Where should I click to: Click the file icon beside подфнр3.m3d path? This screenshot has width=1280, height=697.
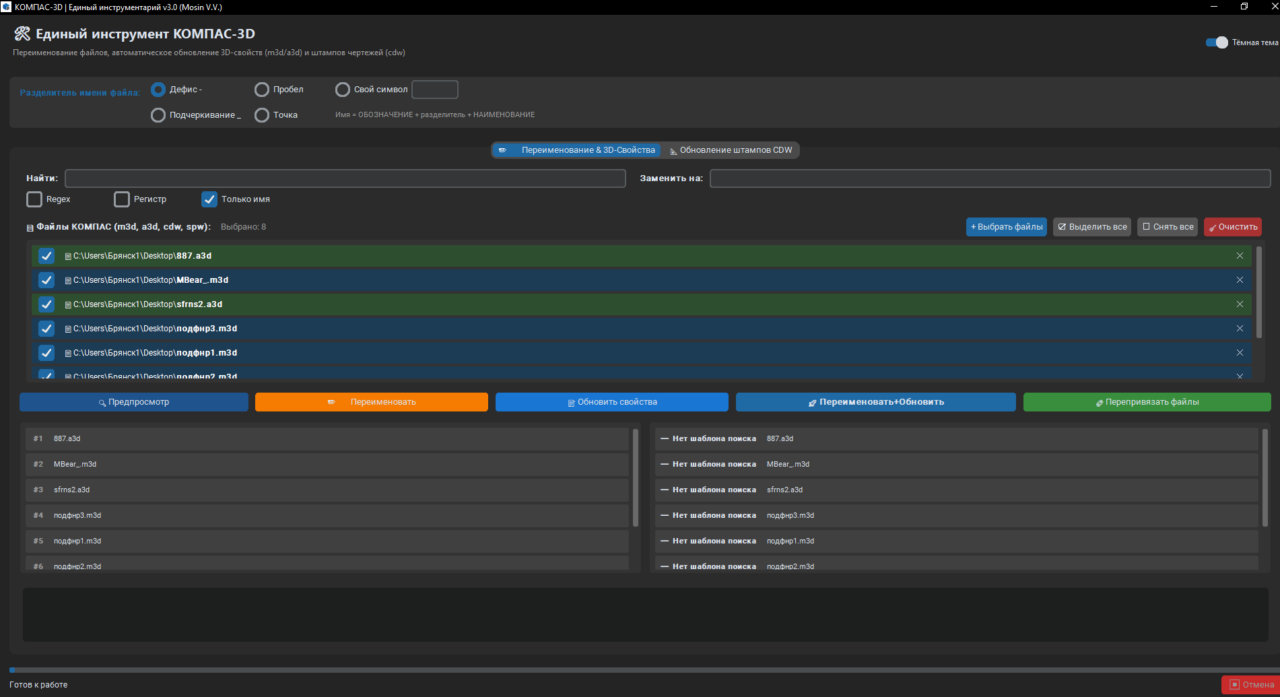pyautogui.click(x=68, y=328)
